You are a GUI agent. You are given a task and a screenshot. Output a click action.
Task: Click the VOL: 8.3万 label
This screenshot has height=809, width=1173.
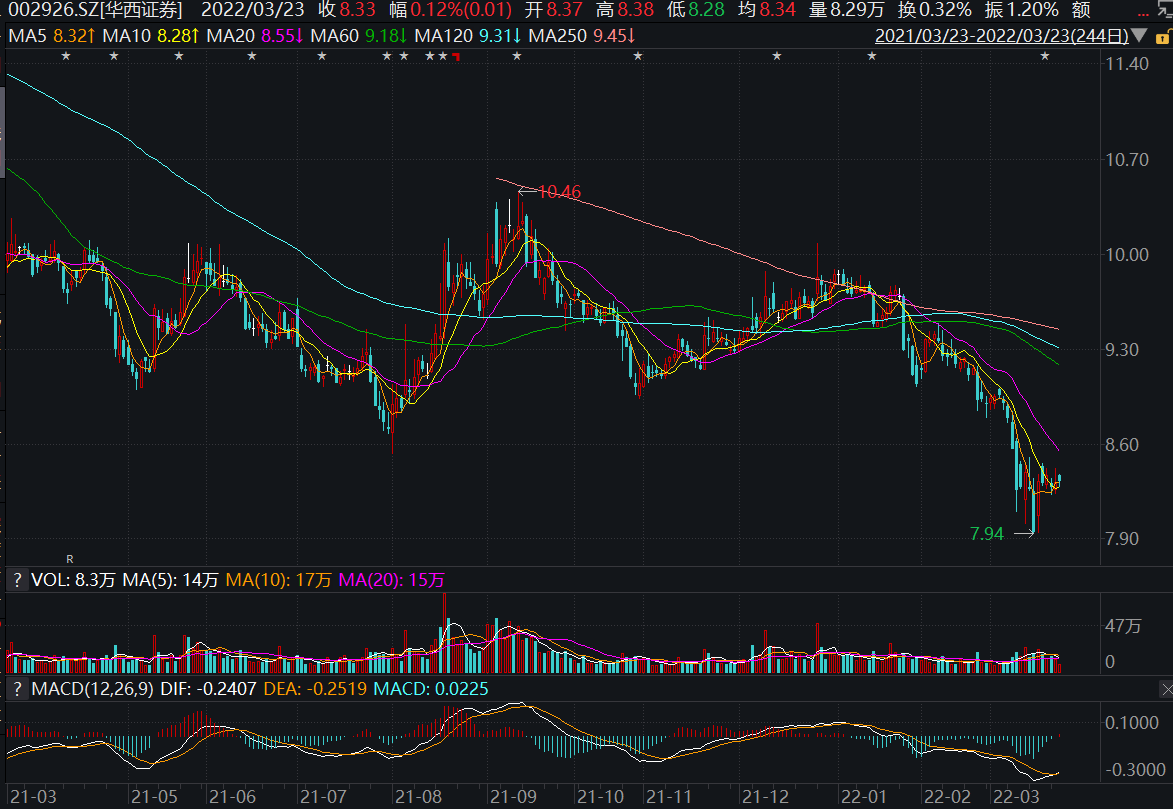(x=73, y=580)
